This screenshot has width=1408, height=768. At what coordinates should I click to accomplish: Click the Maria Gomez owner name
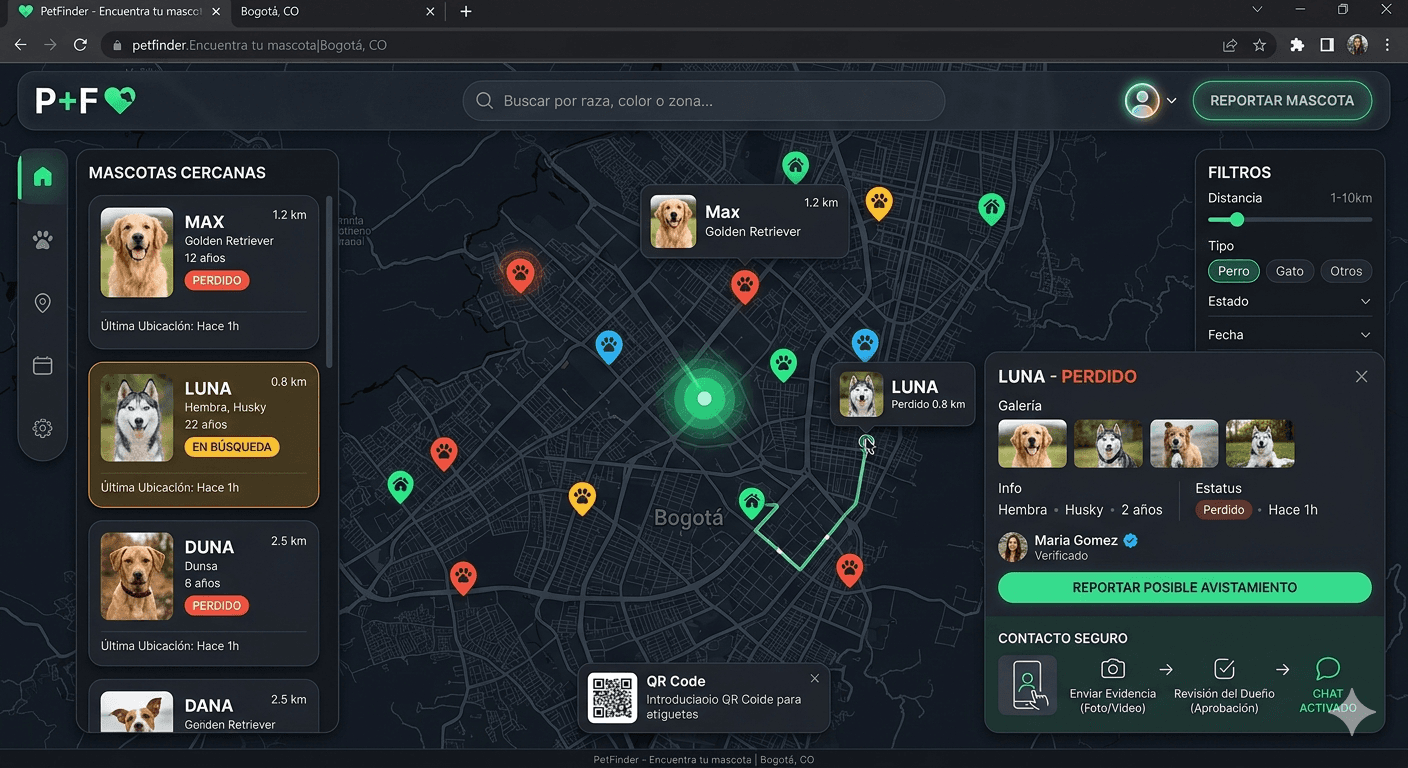tap(1076, 540)
